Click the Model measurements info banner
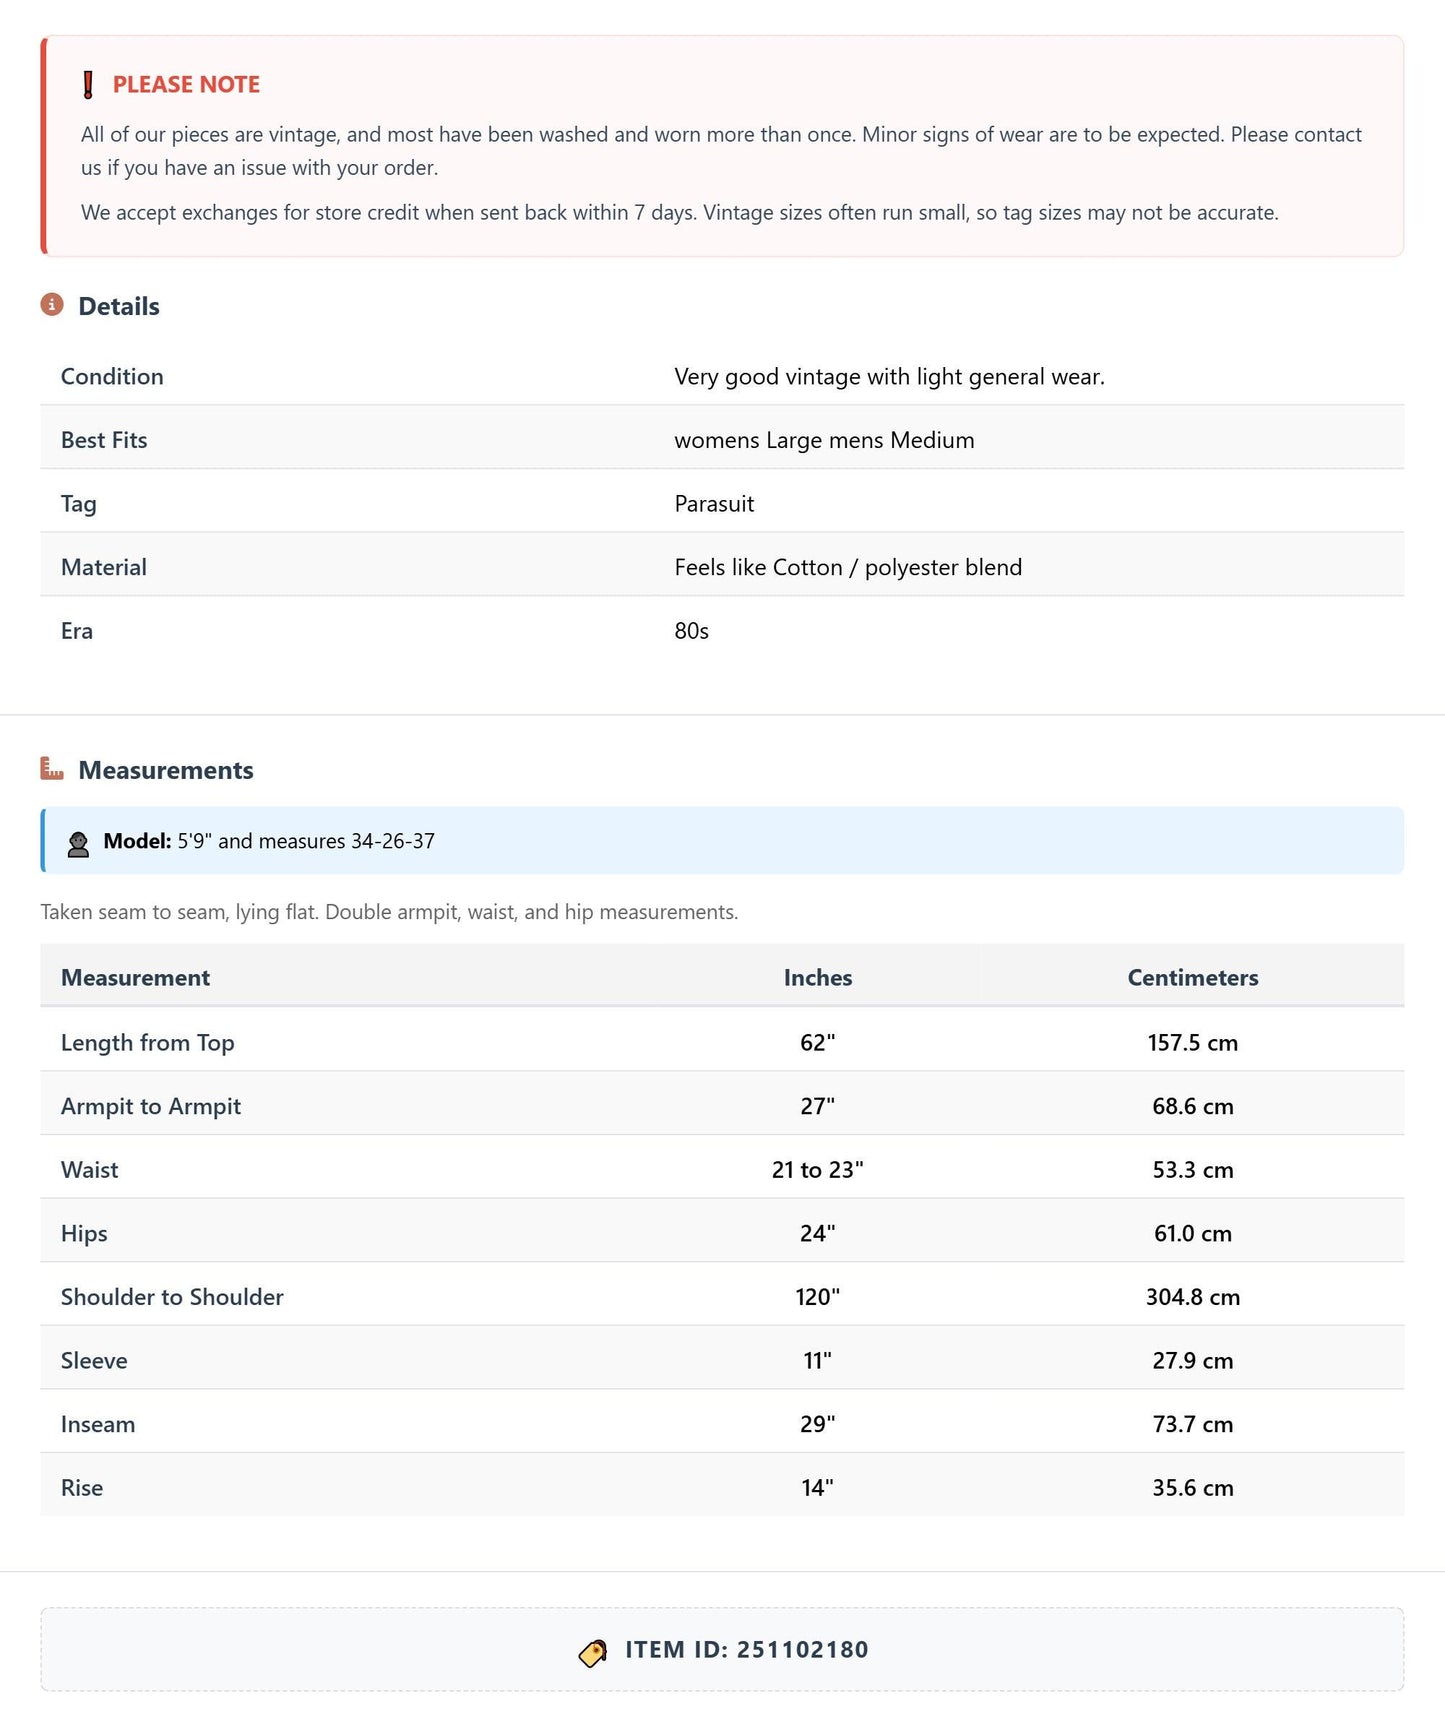Viewport: 1445px width, 1727px height. (722, 841)
